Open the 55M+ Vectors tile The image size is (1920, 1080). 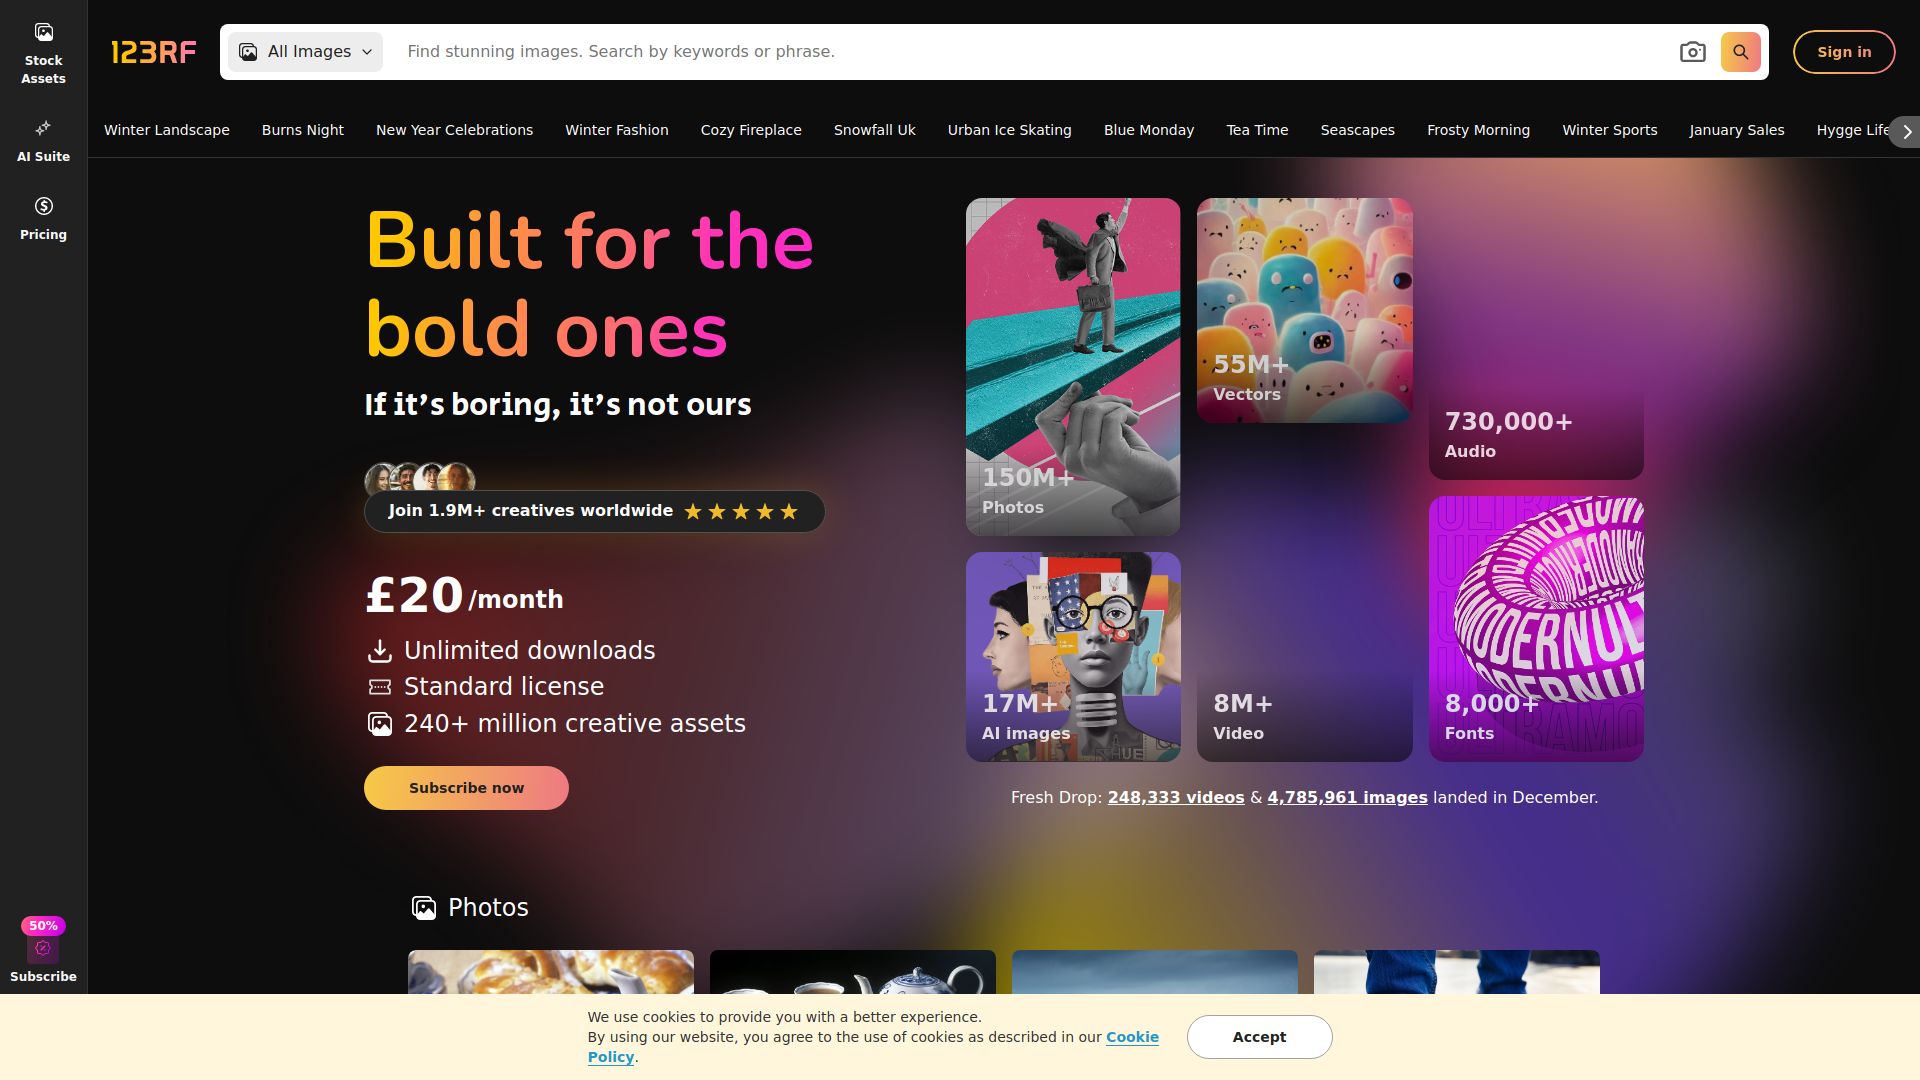(x=1304, y=310)
